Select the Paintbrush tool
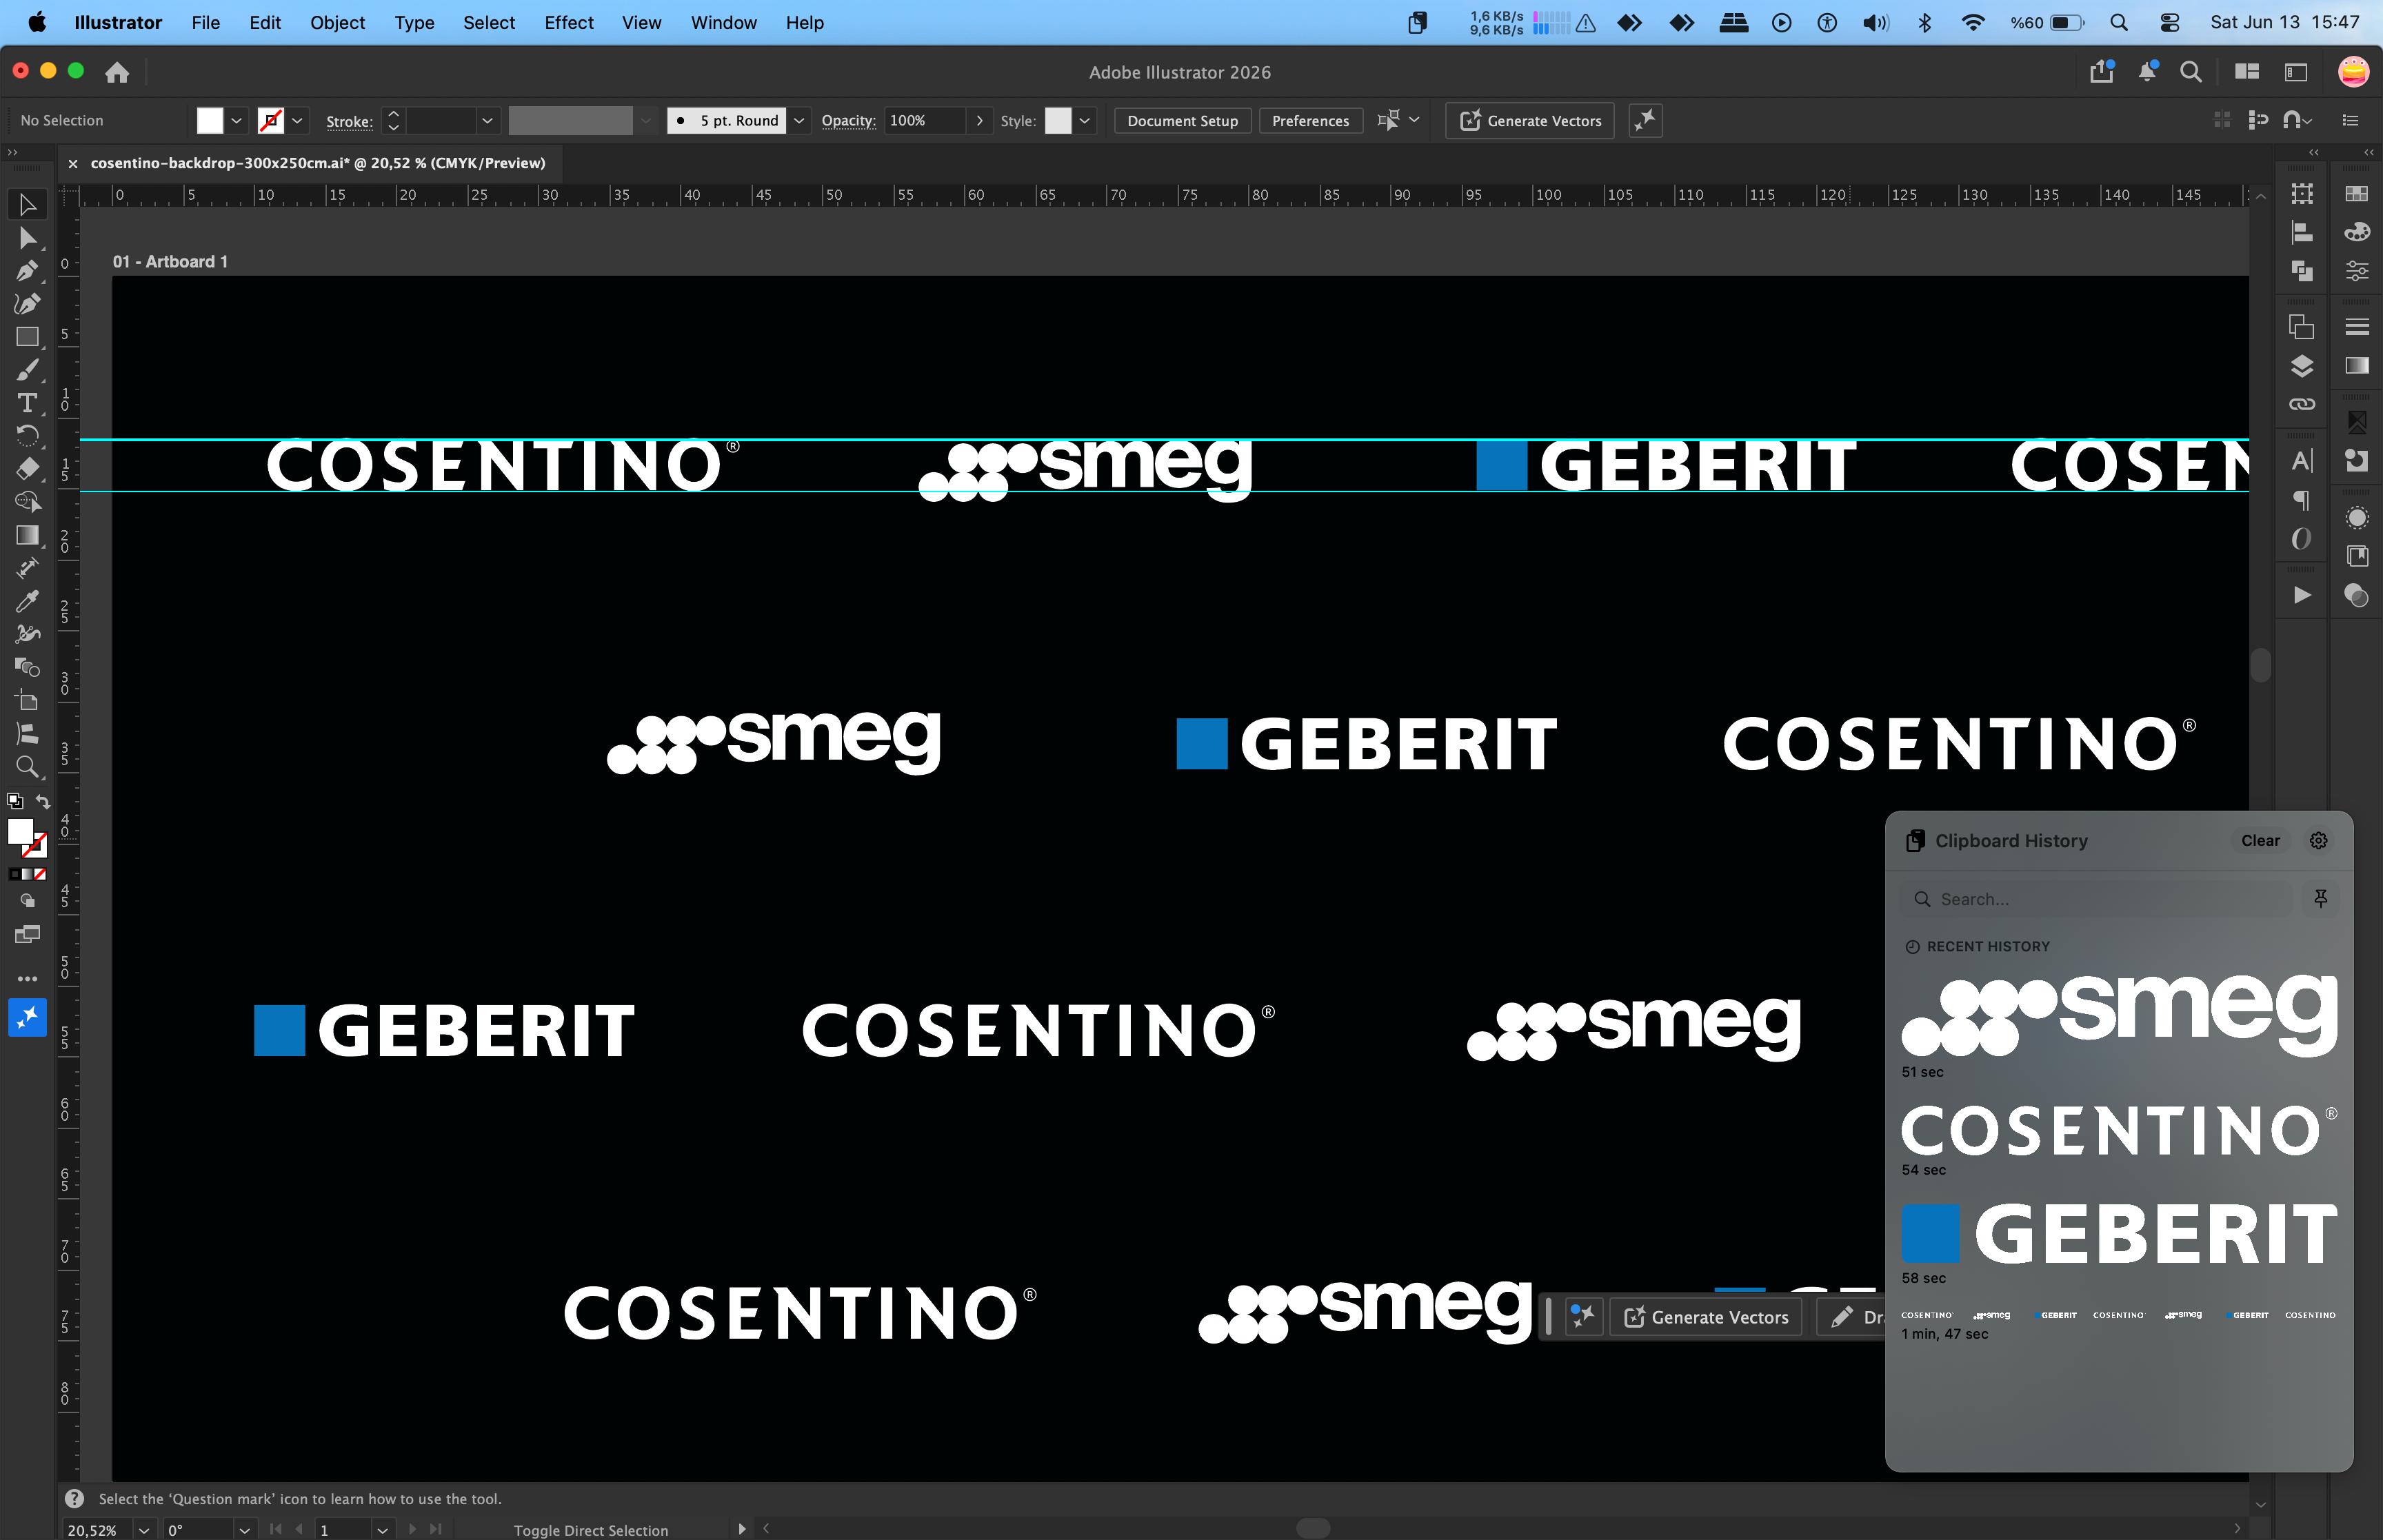Viewport: 2383px width, 1540px height. tap(27, 370)
